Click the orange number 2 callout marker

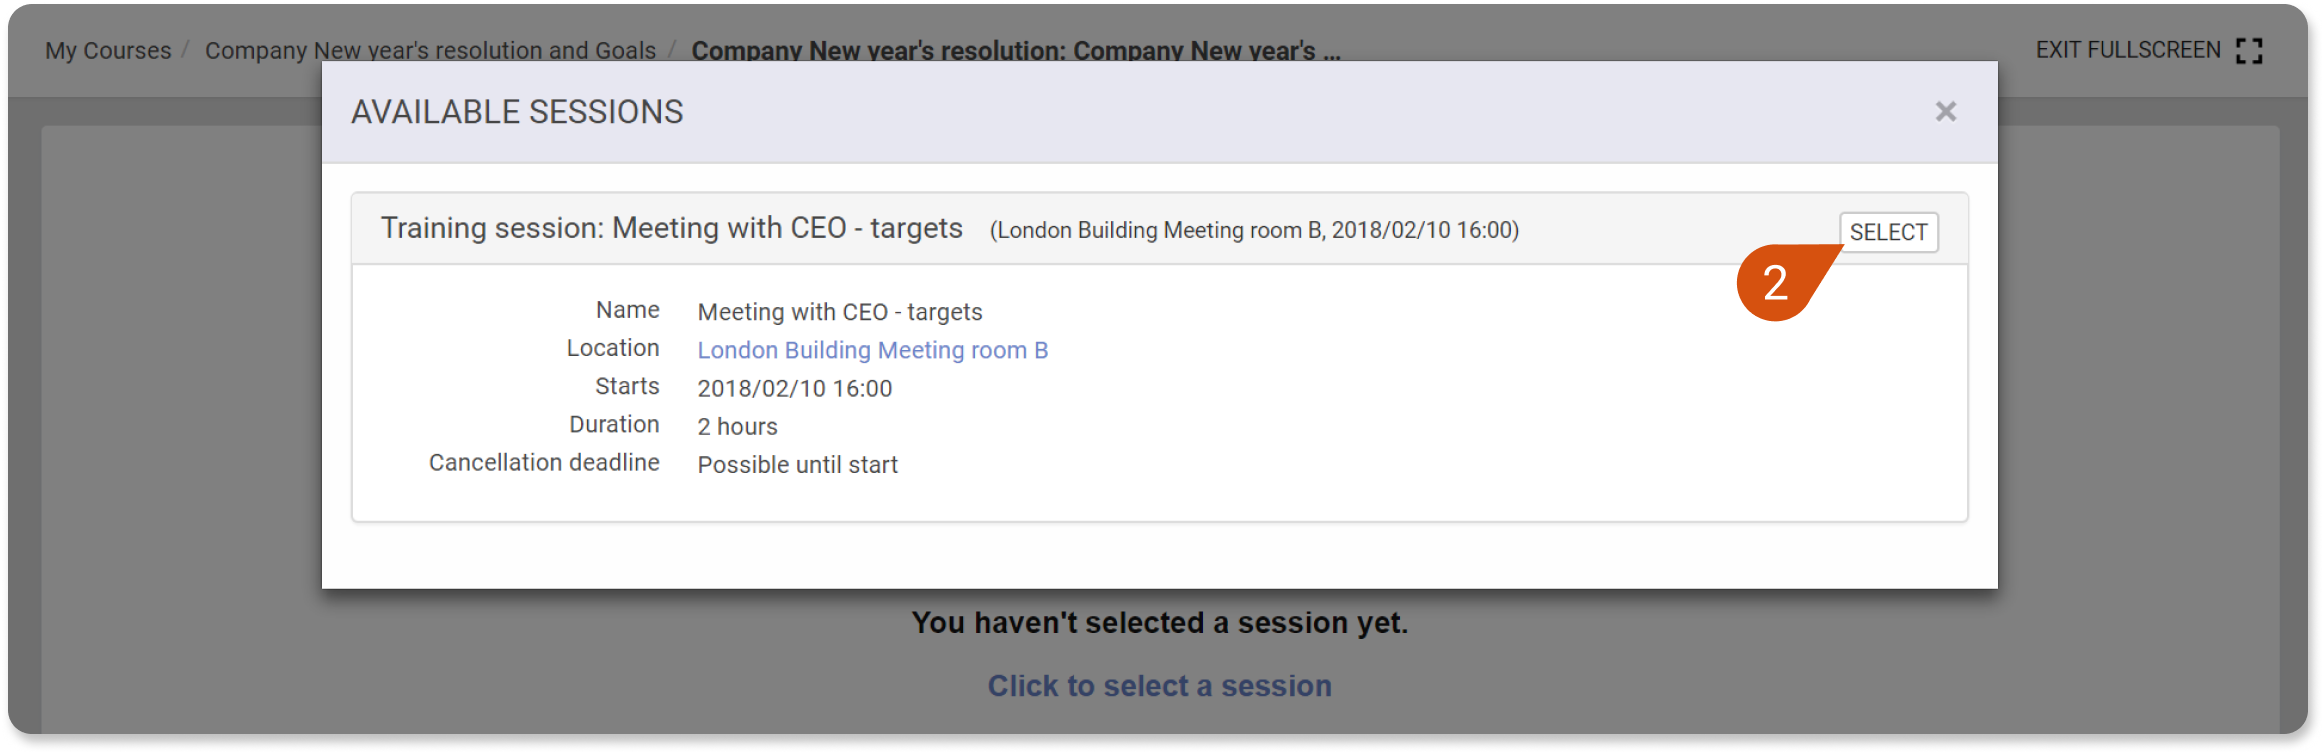tap(1776, 283)
